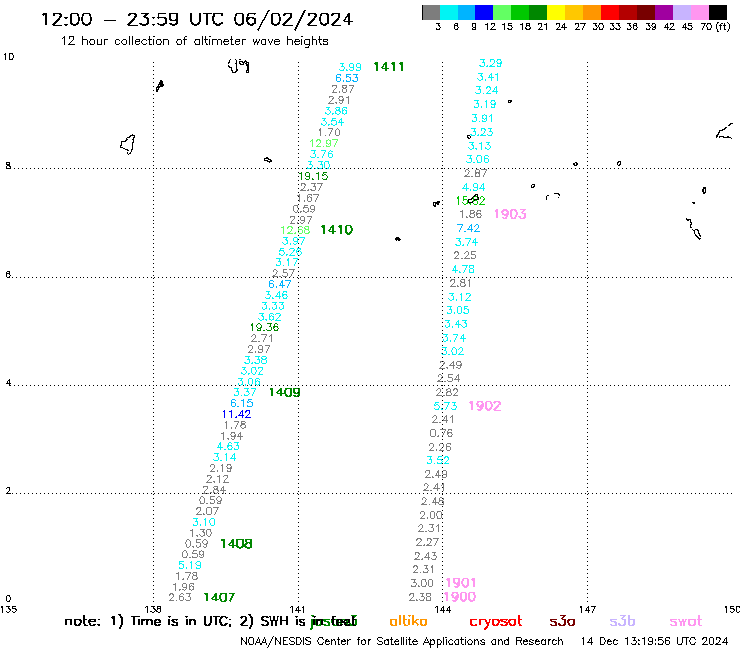Click the black 70 ft legend swatch
This screenshot has width=740, height=650.
click(x=718, y=12)
